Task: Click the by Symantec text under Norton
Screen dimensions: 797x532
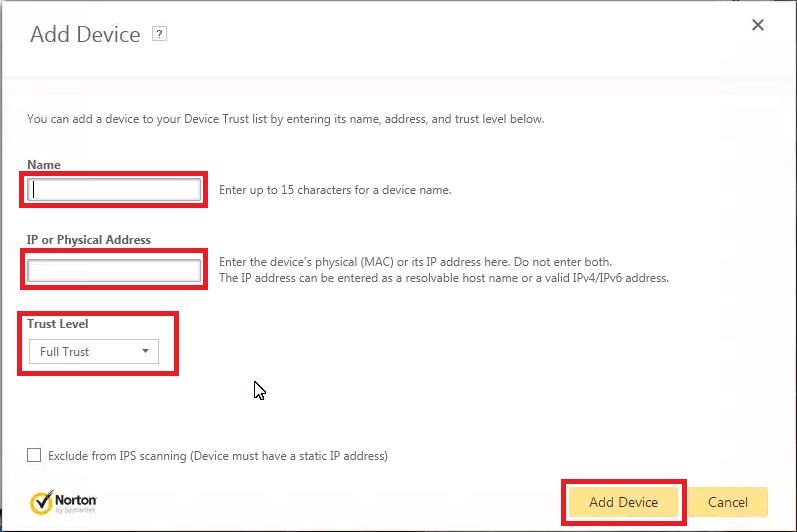Action: coord(75,510)
